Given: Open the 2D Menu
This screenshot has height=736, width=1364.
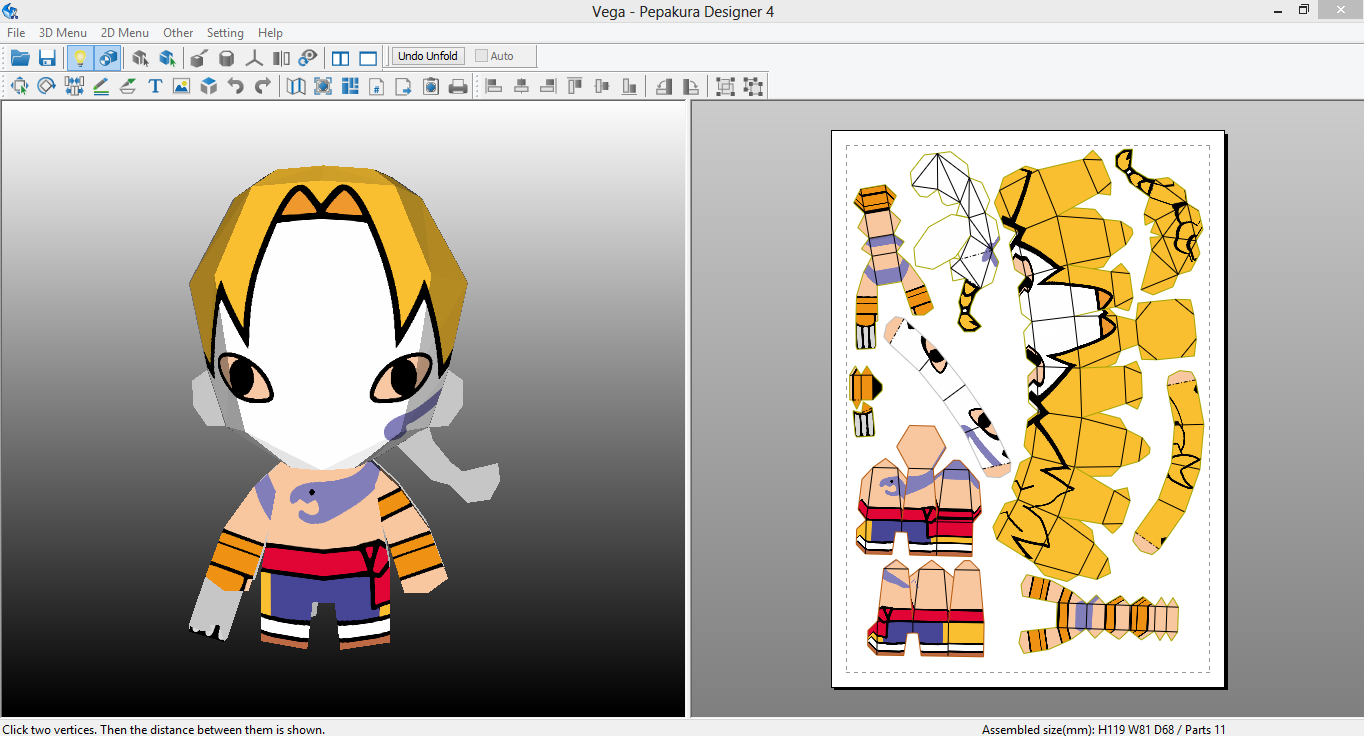Looking at the screenshot, I should point(125,33).
